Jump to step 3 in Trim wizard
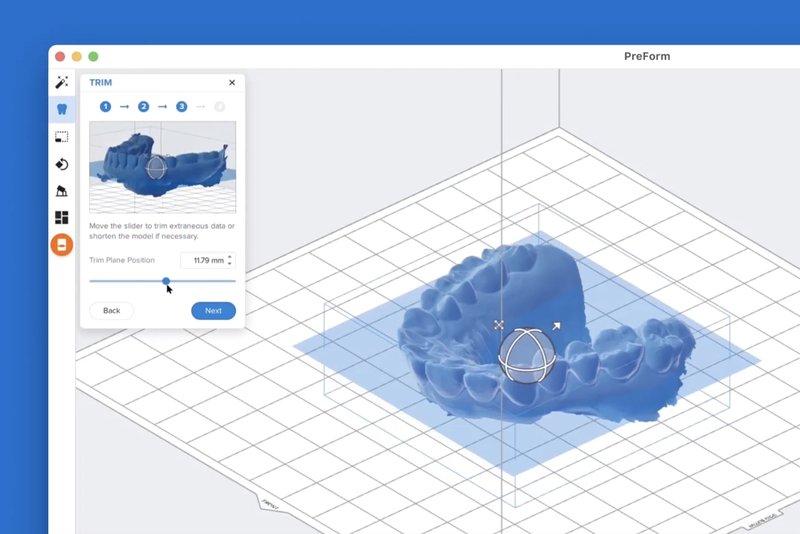The width and height of the screenshot is (800, 534). (x=181, y=106)
